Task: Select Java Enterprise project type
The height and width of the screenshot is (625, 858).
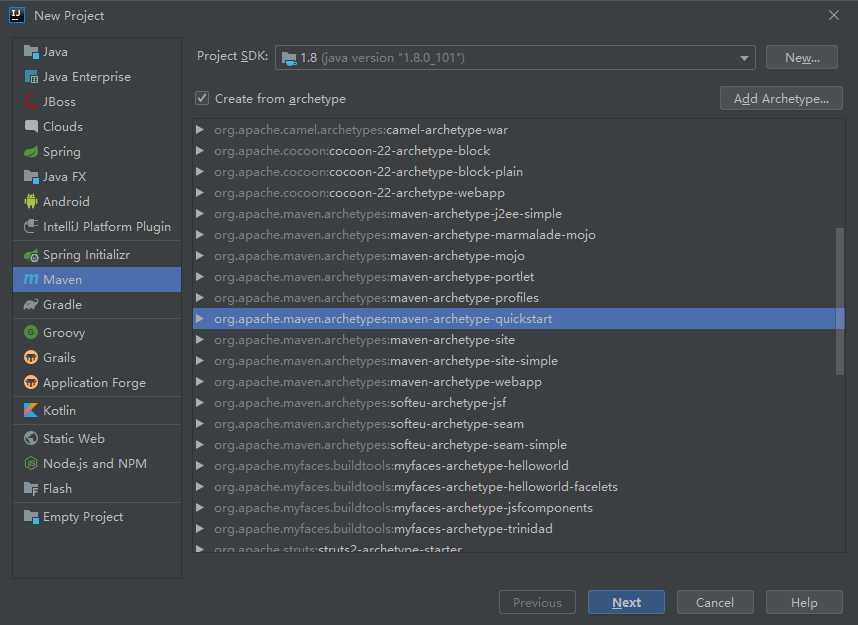Action: click(x=97, y=77)
